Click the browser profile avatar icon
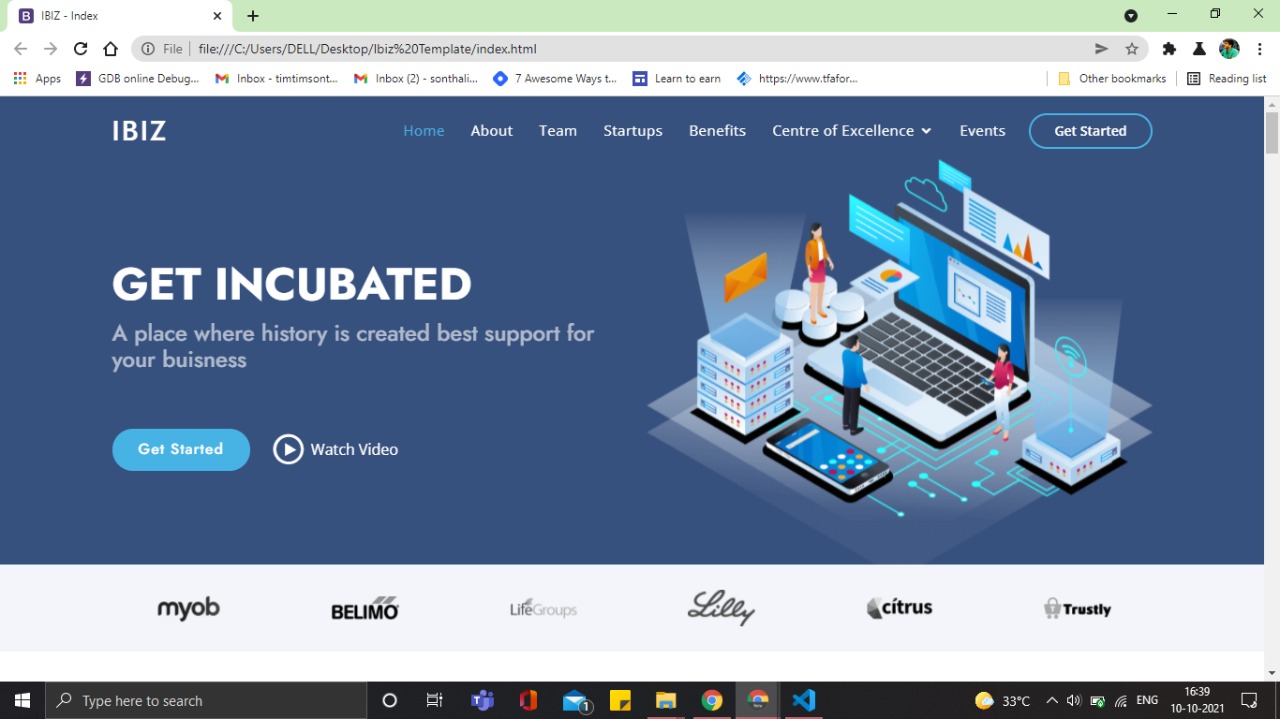The image size is (1280, 719). (x=1228, y=48)
